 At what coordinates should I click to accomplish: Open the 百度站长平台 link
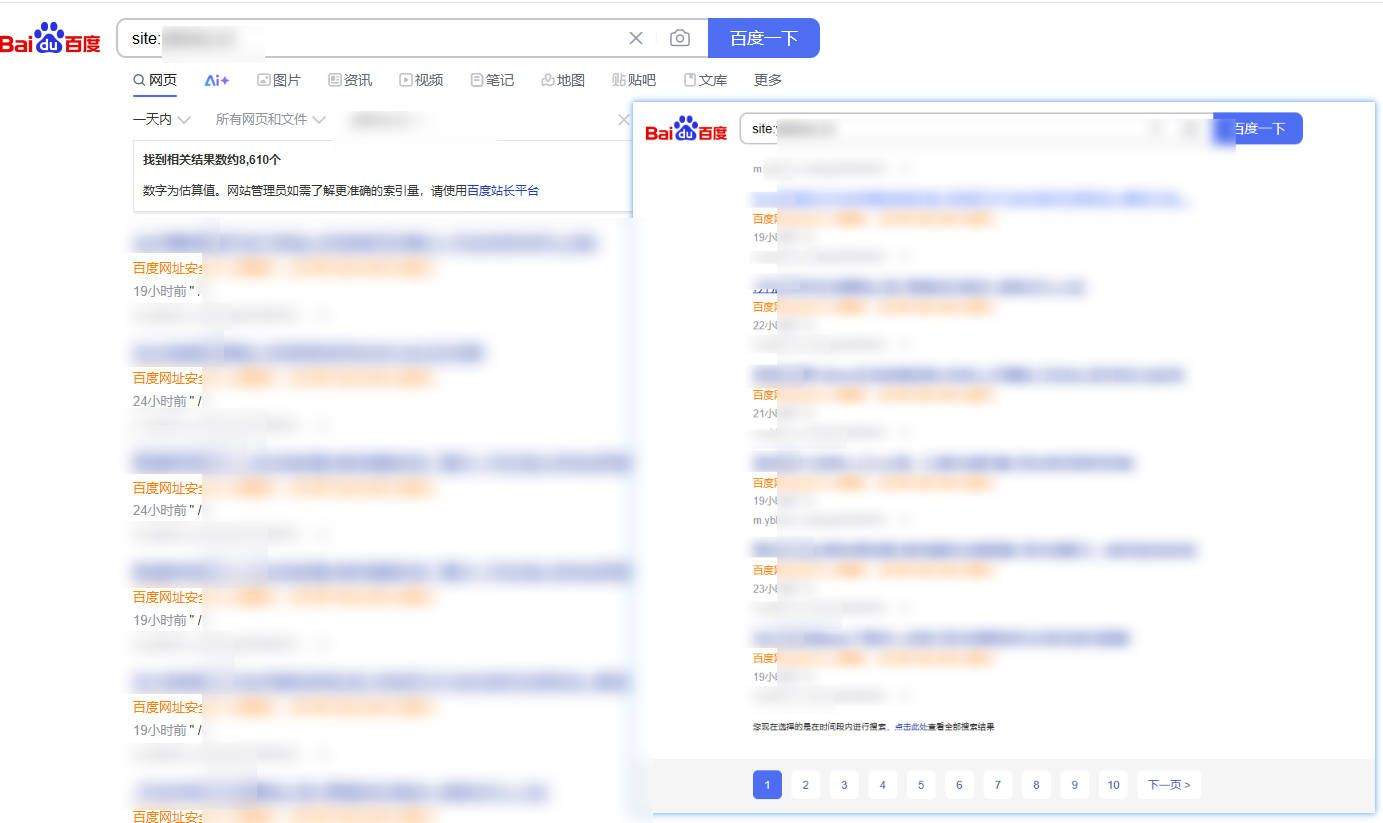coord(503,190)
